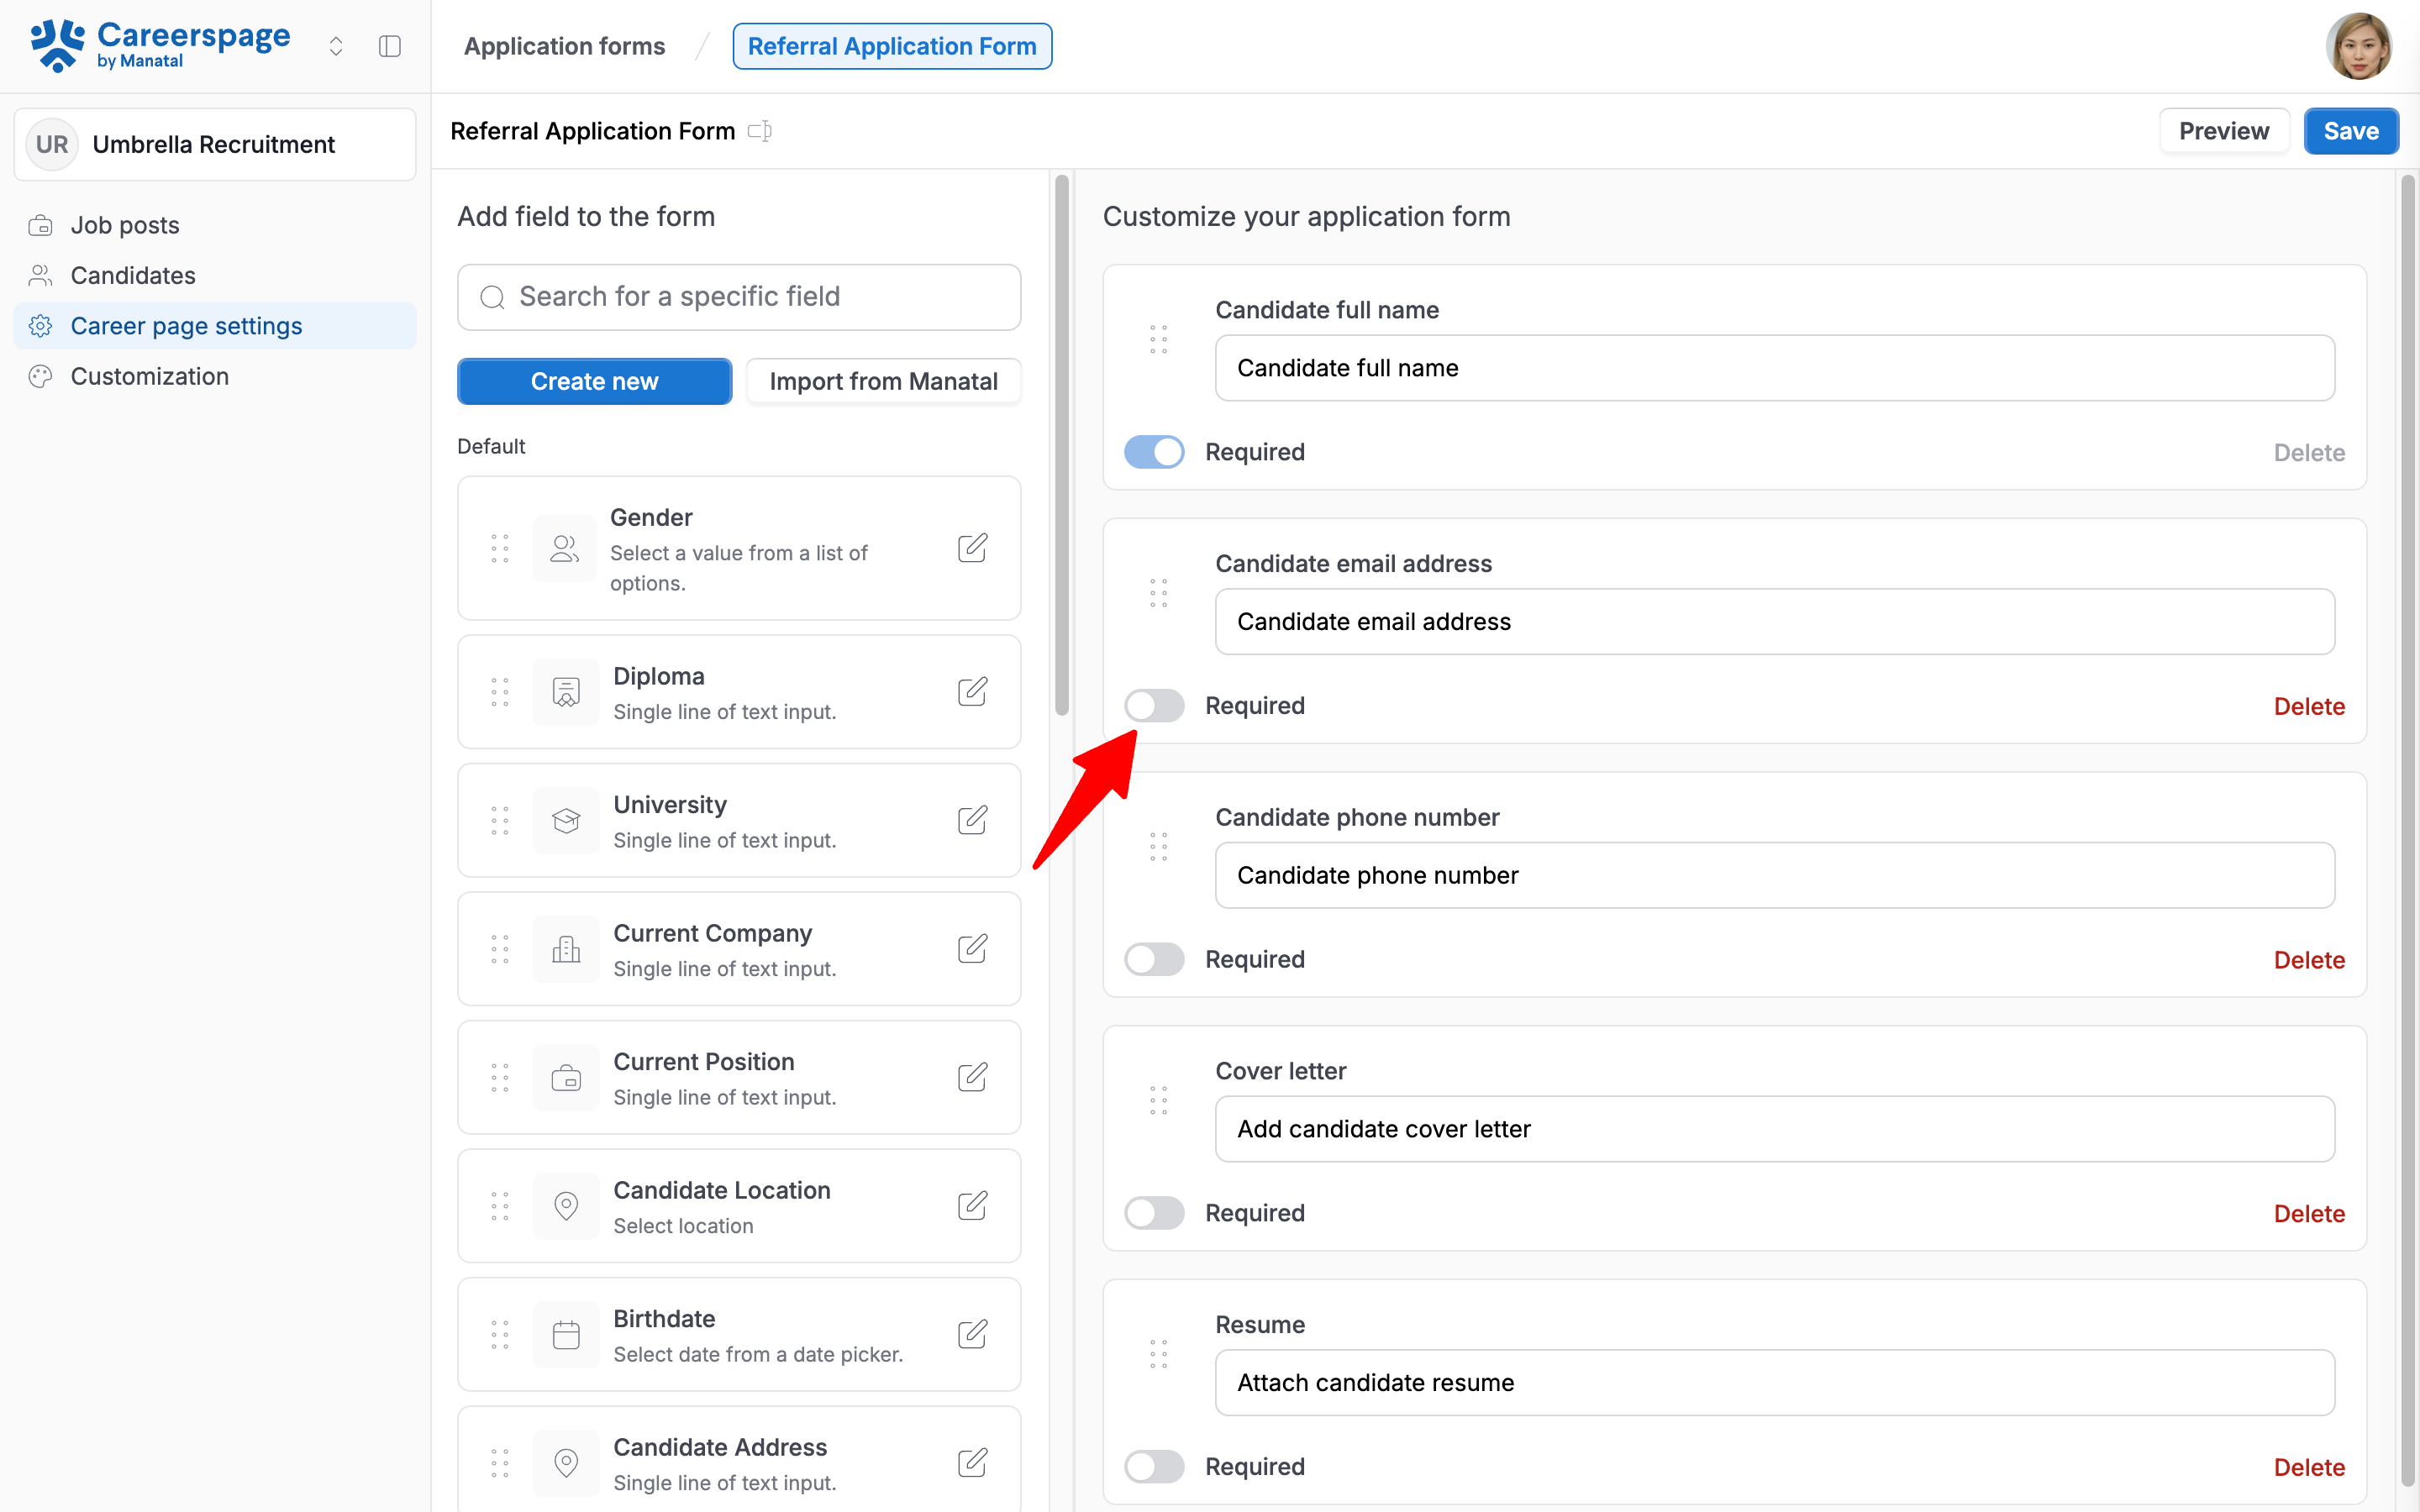Click the University graduation cap icon

coord(566,820)
